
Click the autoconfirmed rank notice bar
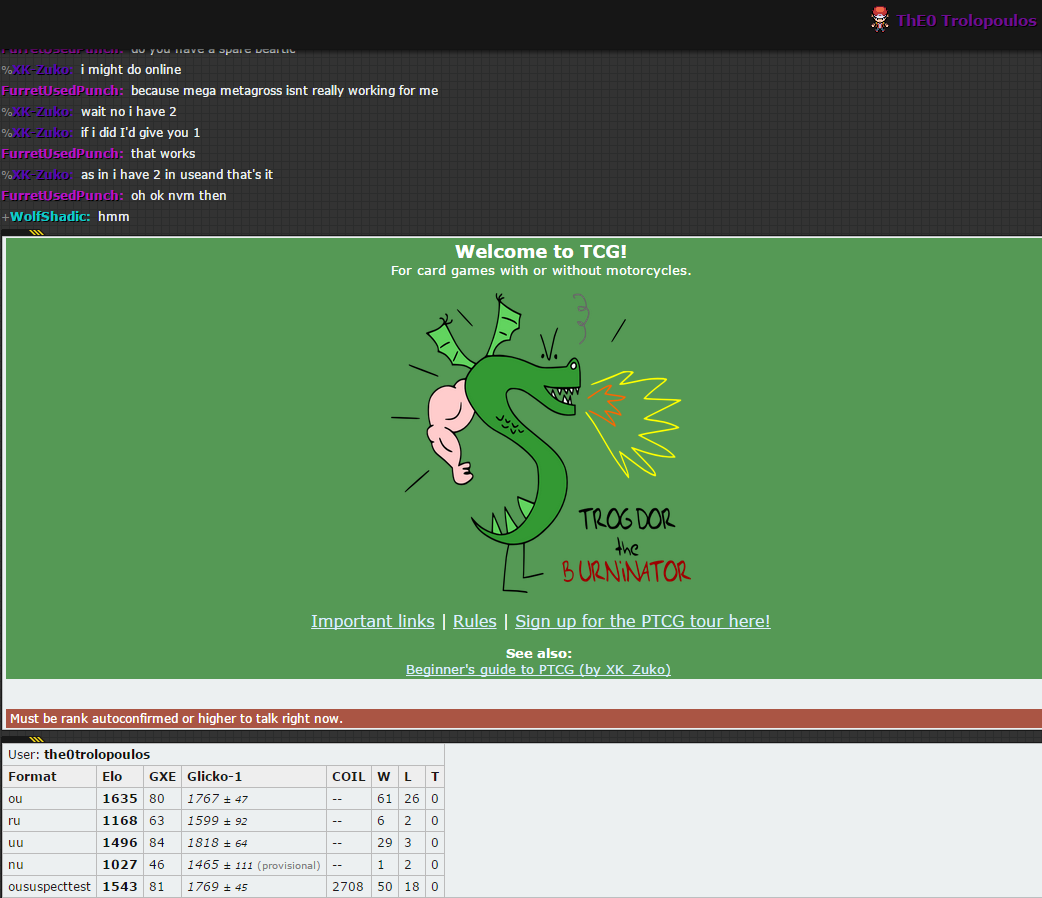[520, 718]
